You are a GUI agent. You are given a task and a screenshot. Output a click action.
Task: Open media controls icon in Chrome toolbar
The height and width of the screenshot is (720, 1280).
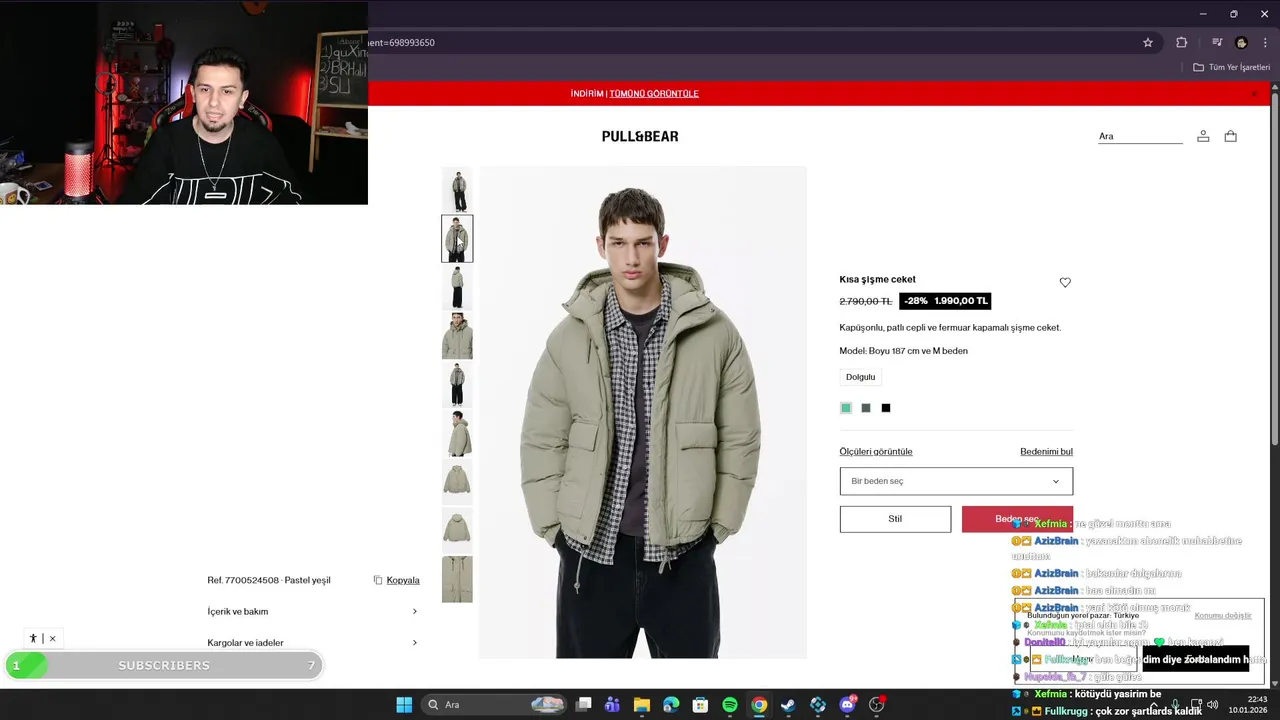[x=1217, y=43]
